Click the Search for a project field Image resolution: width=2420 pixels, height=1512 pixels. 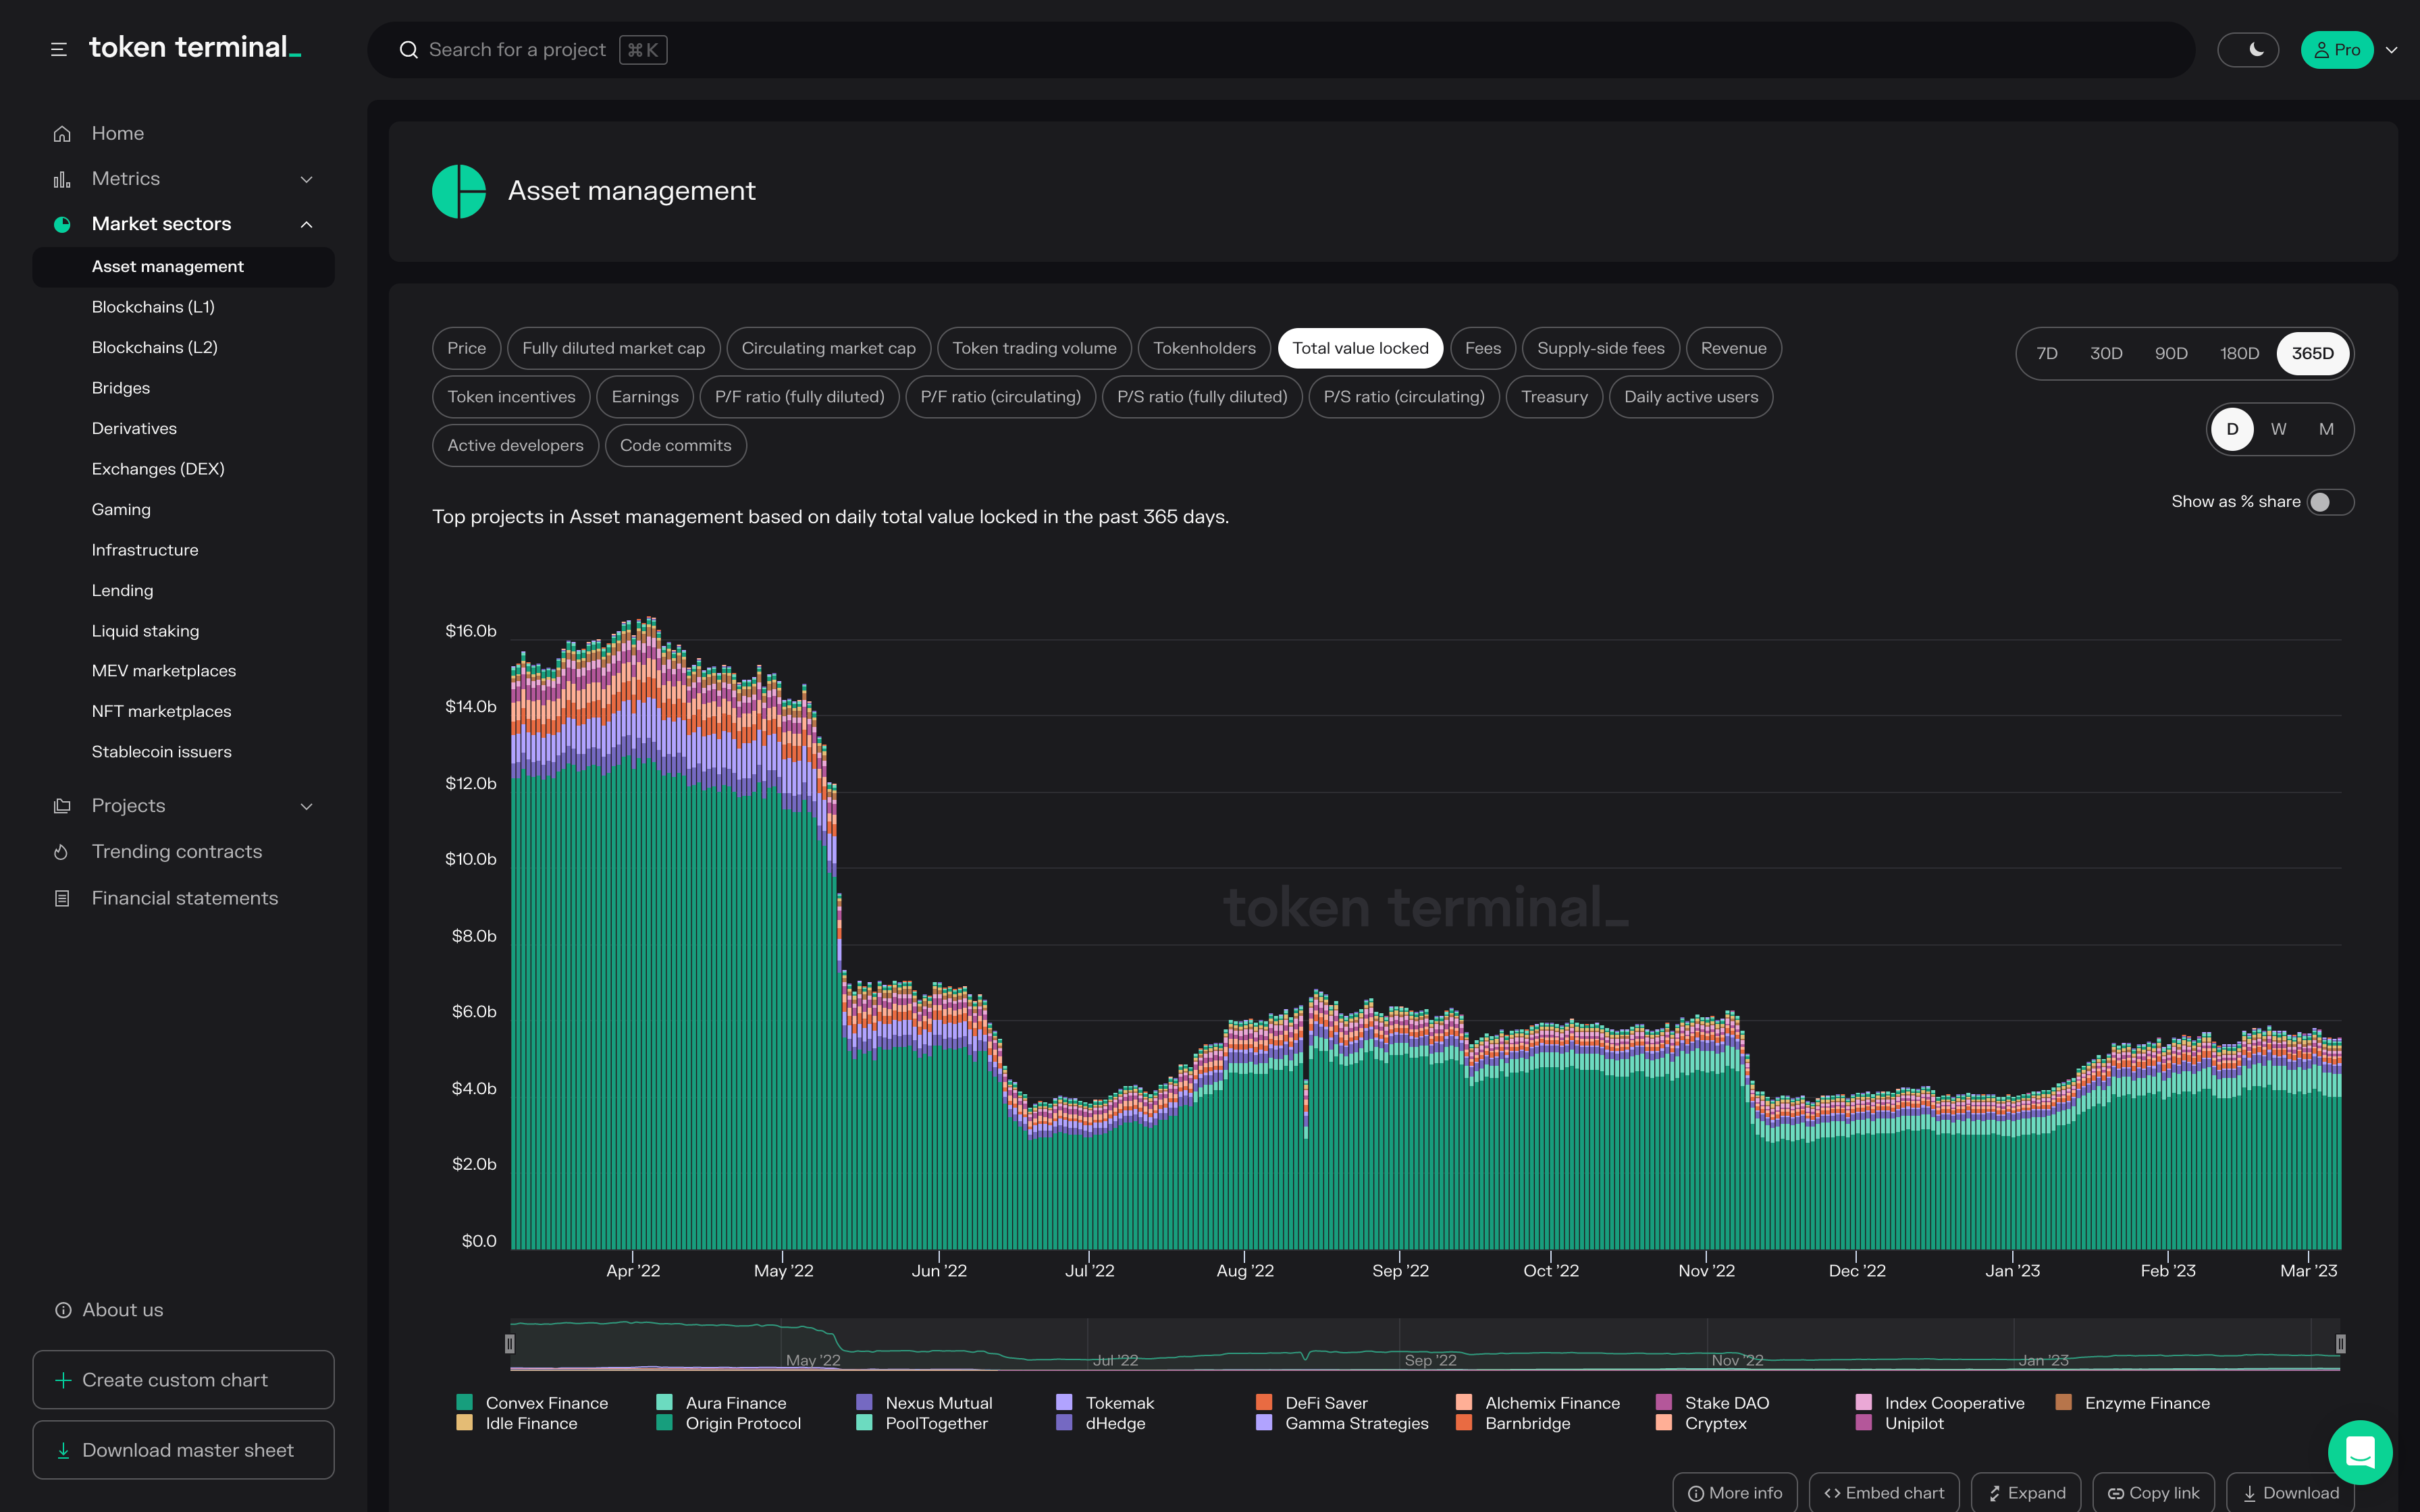click(x=517, y=50)
